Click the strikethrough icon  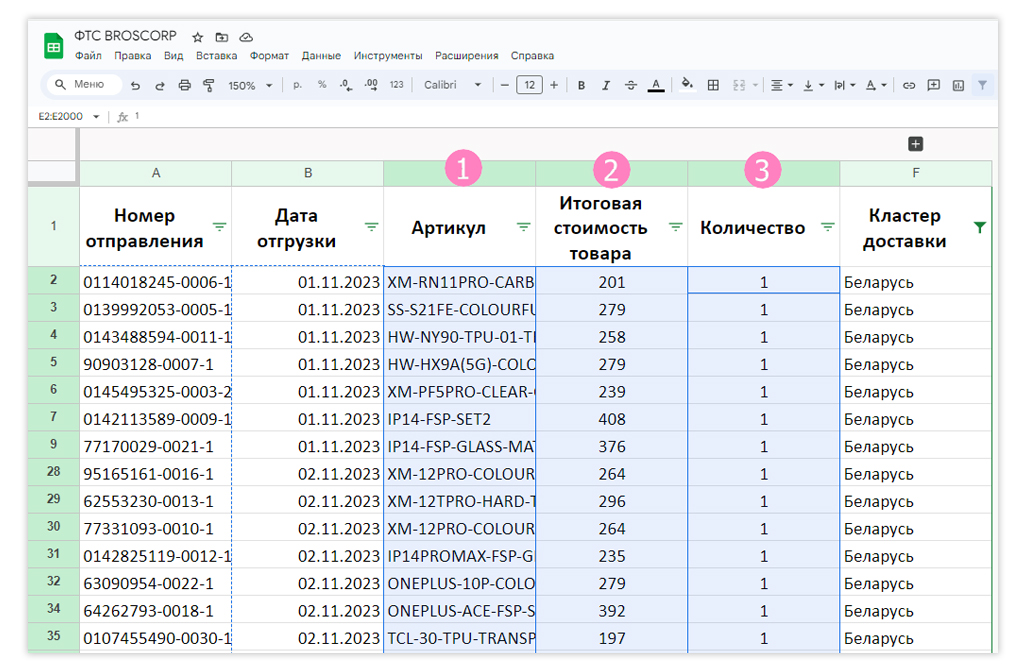tap(631, 85)
